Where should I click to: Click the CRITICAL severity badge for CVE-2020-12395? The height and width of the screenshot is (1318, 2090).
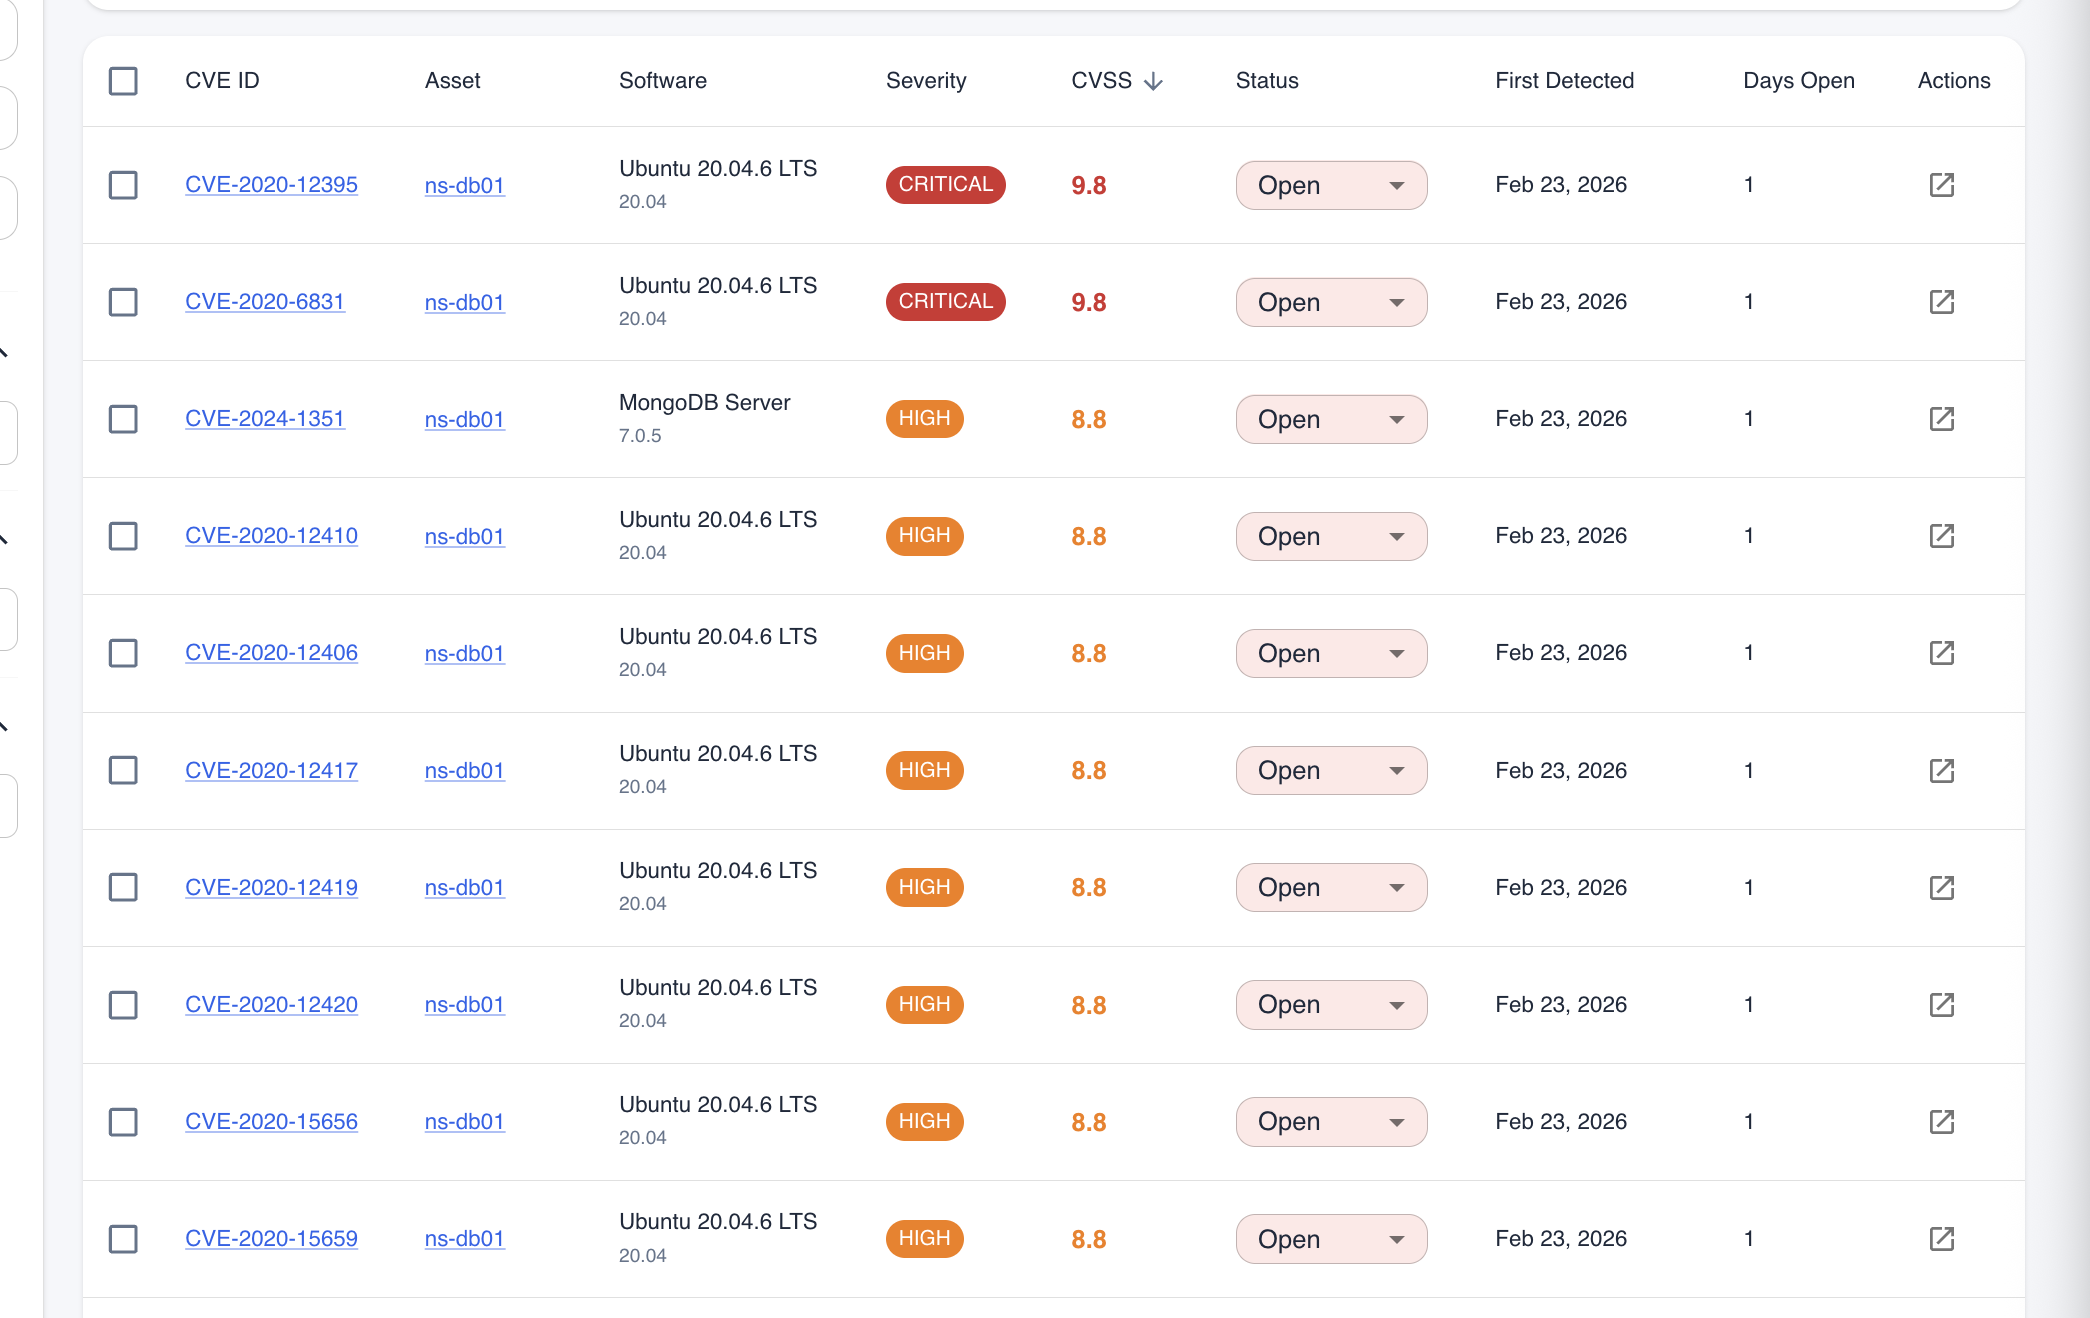tap(945, 185)
